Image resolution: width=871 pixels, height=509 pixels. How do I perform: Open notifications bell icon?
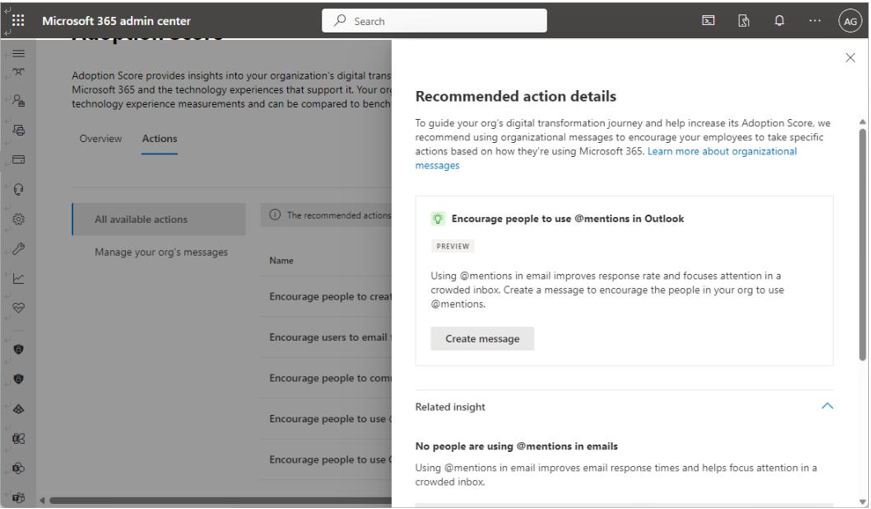pos(779,21)
